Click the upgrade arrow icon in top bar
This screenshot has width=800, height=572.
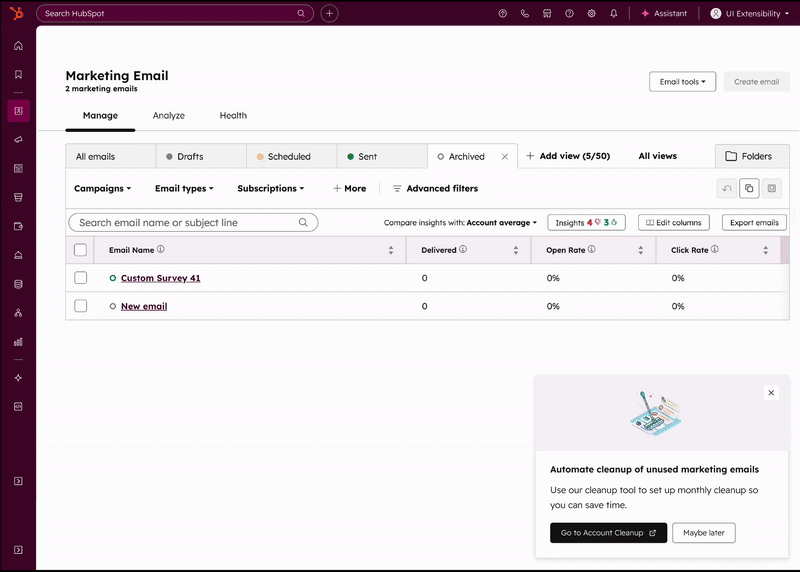click(x=503, y=14)
